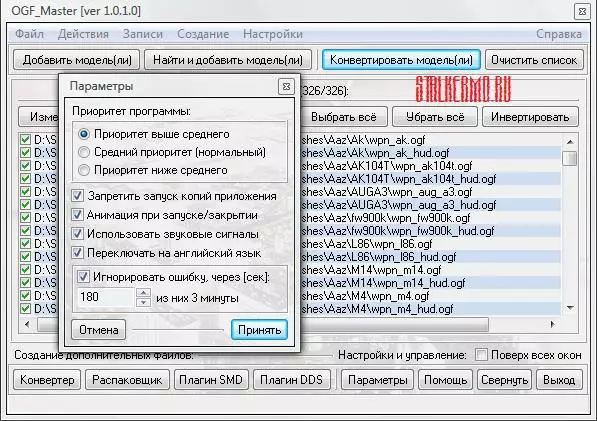The width and height of the screenshot is (597, 421).
Task: Toggle Запретить запуск копий приложения checkbox
Action: (x=77, y=196)
